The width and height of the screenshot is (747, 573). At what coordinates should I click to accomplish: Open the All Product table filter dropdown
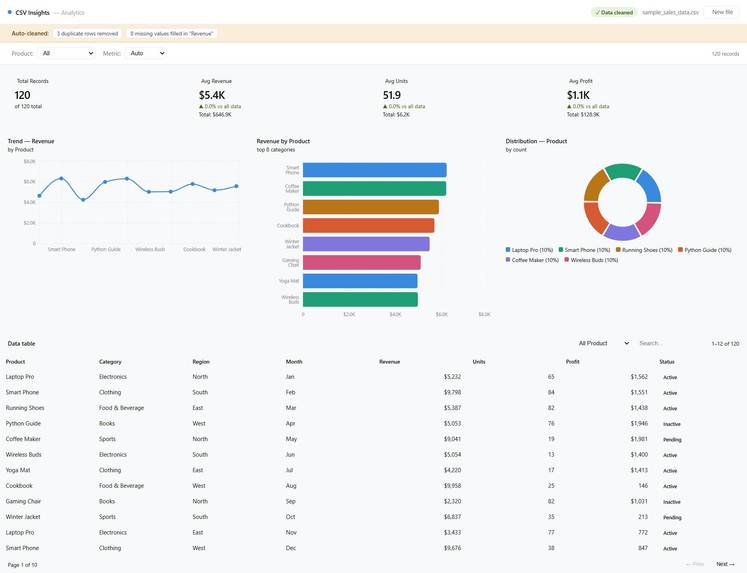(604, 343)
